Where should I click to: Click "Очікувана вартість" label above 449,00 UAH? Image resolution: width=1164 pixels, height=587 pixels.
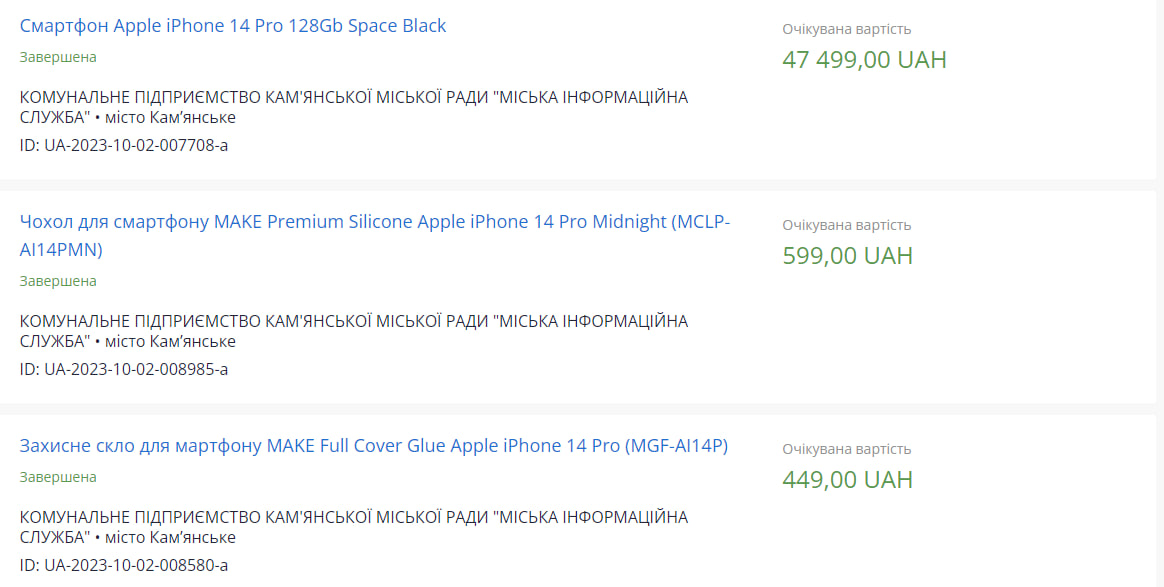[x=846, y=450]
